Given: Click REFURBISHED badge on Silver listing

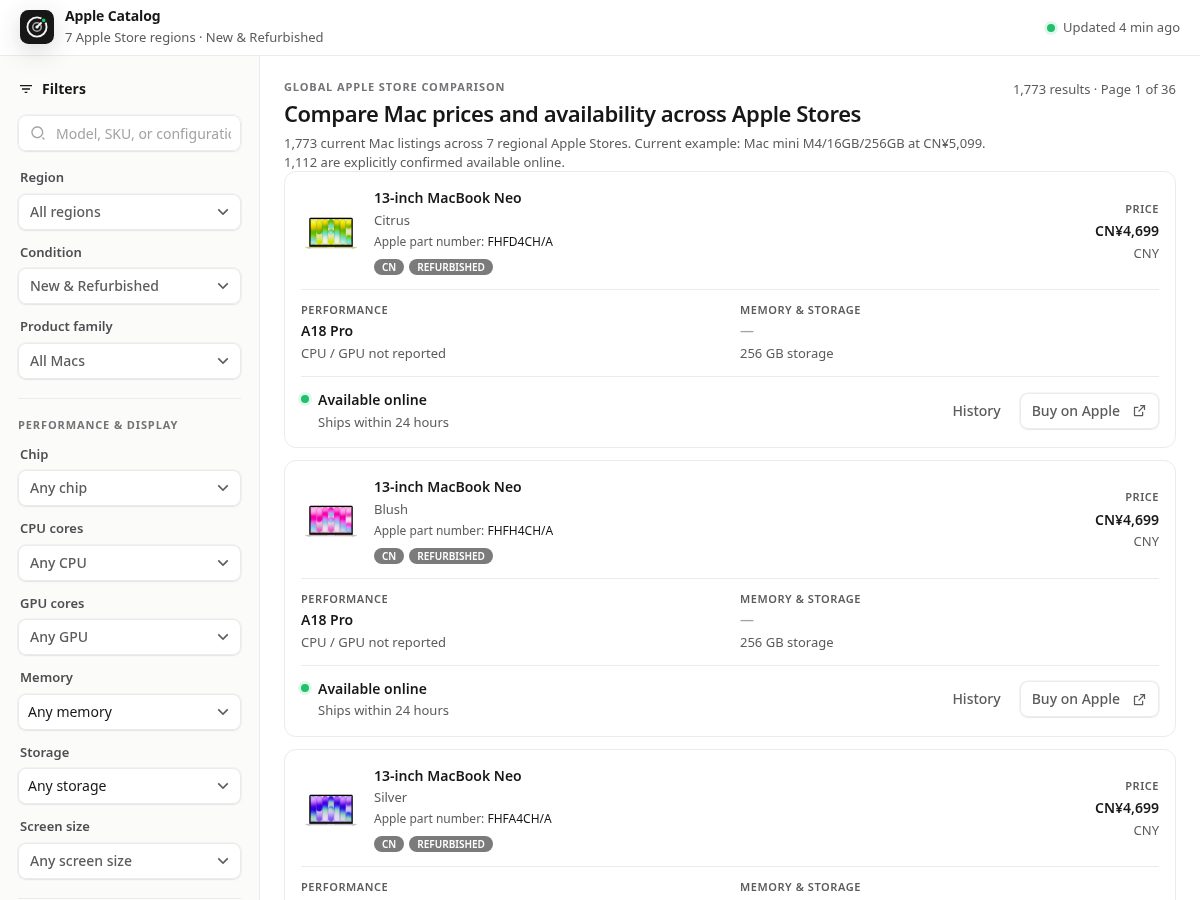Looking at the screenshot, I should 451,844.
